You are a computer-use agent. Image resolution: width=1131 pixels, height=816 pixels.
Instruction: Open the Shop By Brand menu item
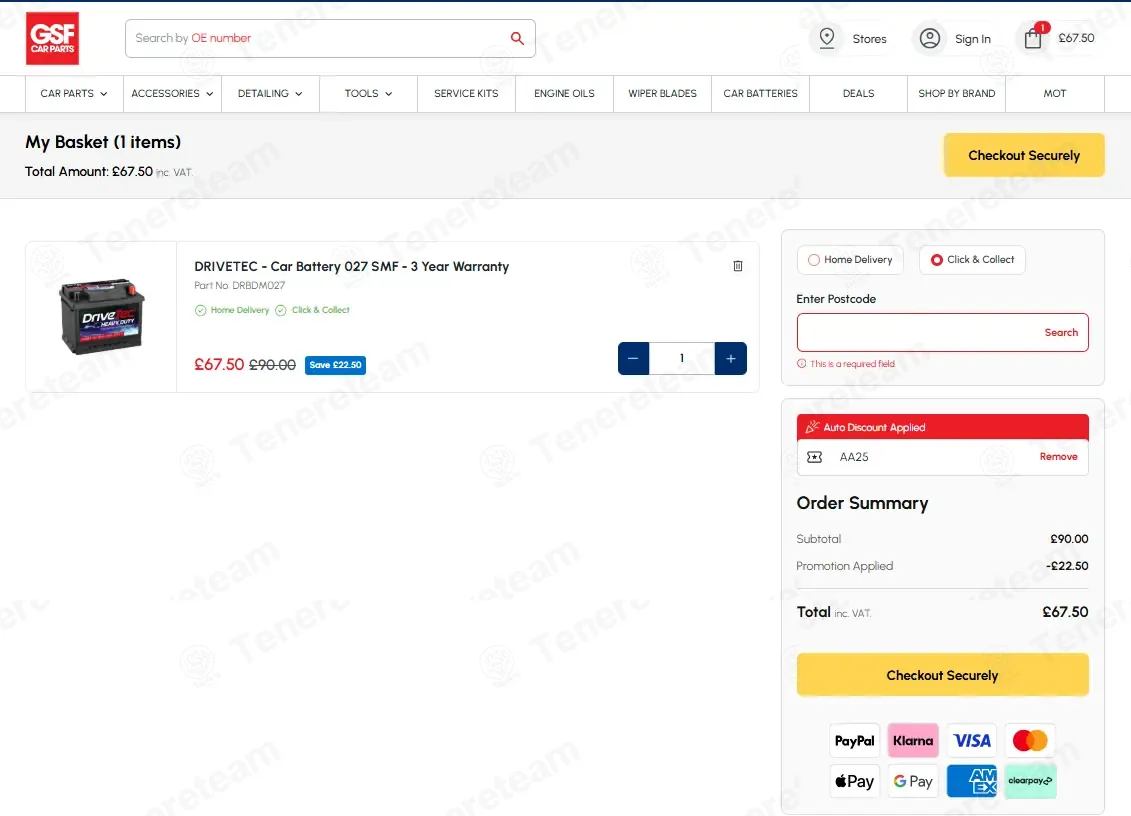(x=956, y=94)
